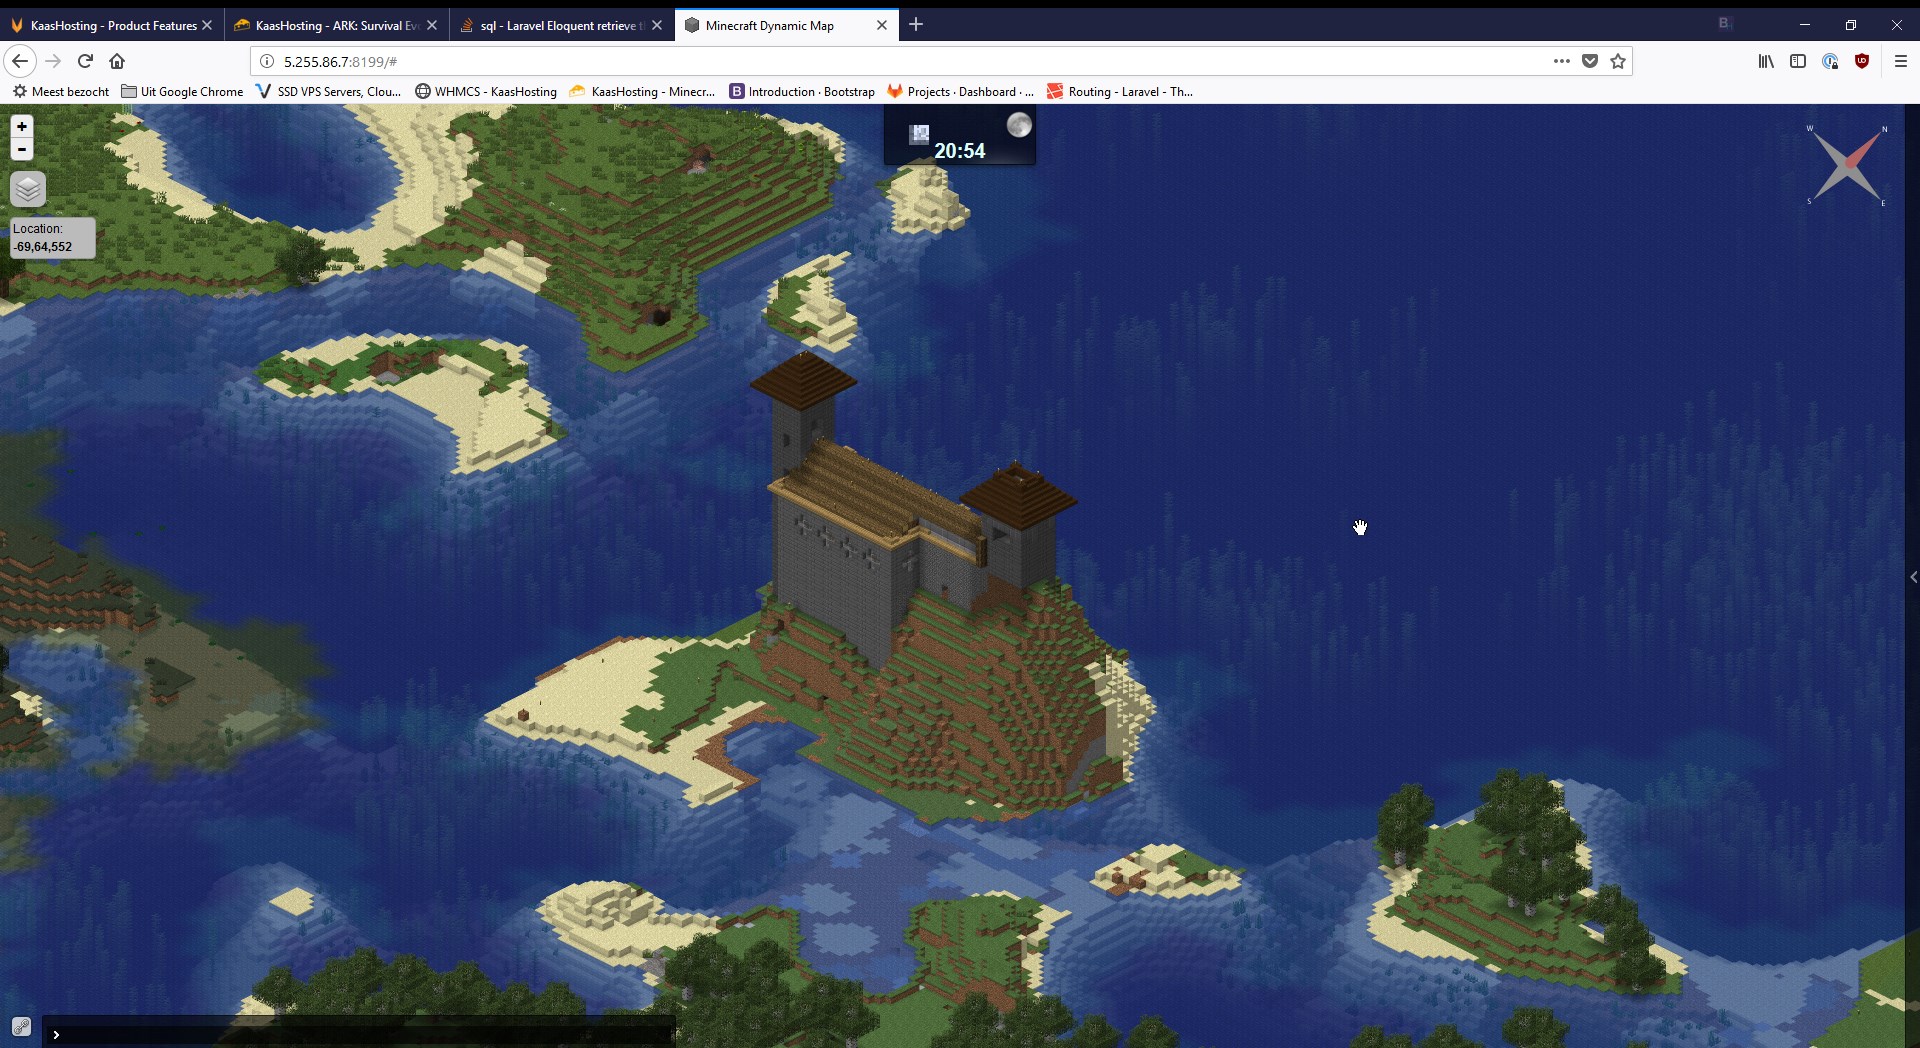The height and width of the screenshot is (1048, 1920).
Task: Close the Minecraft Dynamic Map tab
Action: click(x=881, y=25)
